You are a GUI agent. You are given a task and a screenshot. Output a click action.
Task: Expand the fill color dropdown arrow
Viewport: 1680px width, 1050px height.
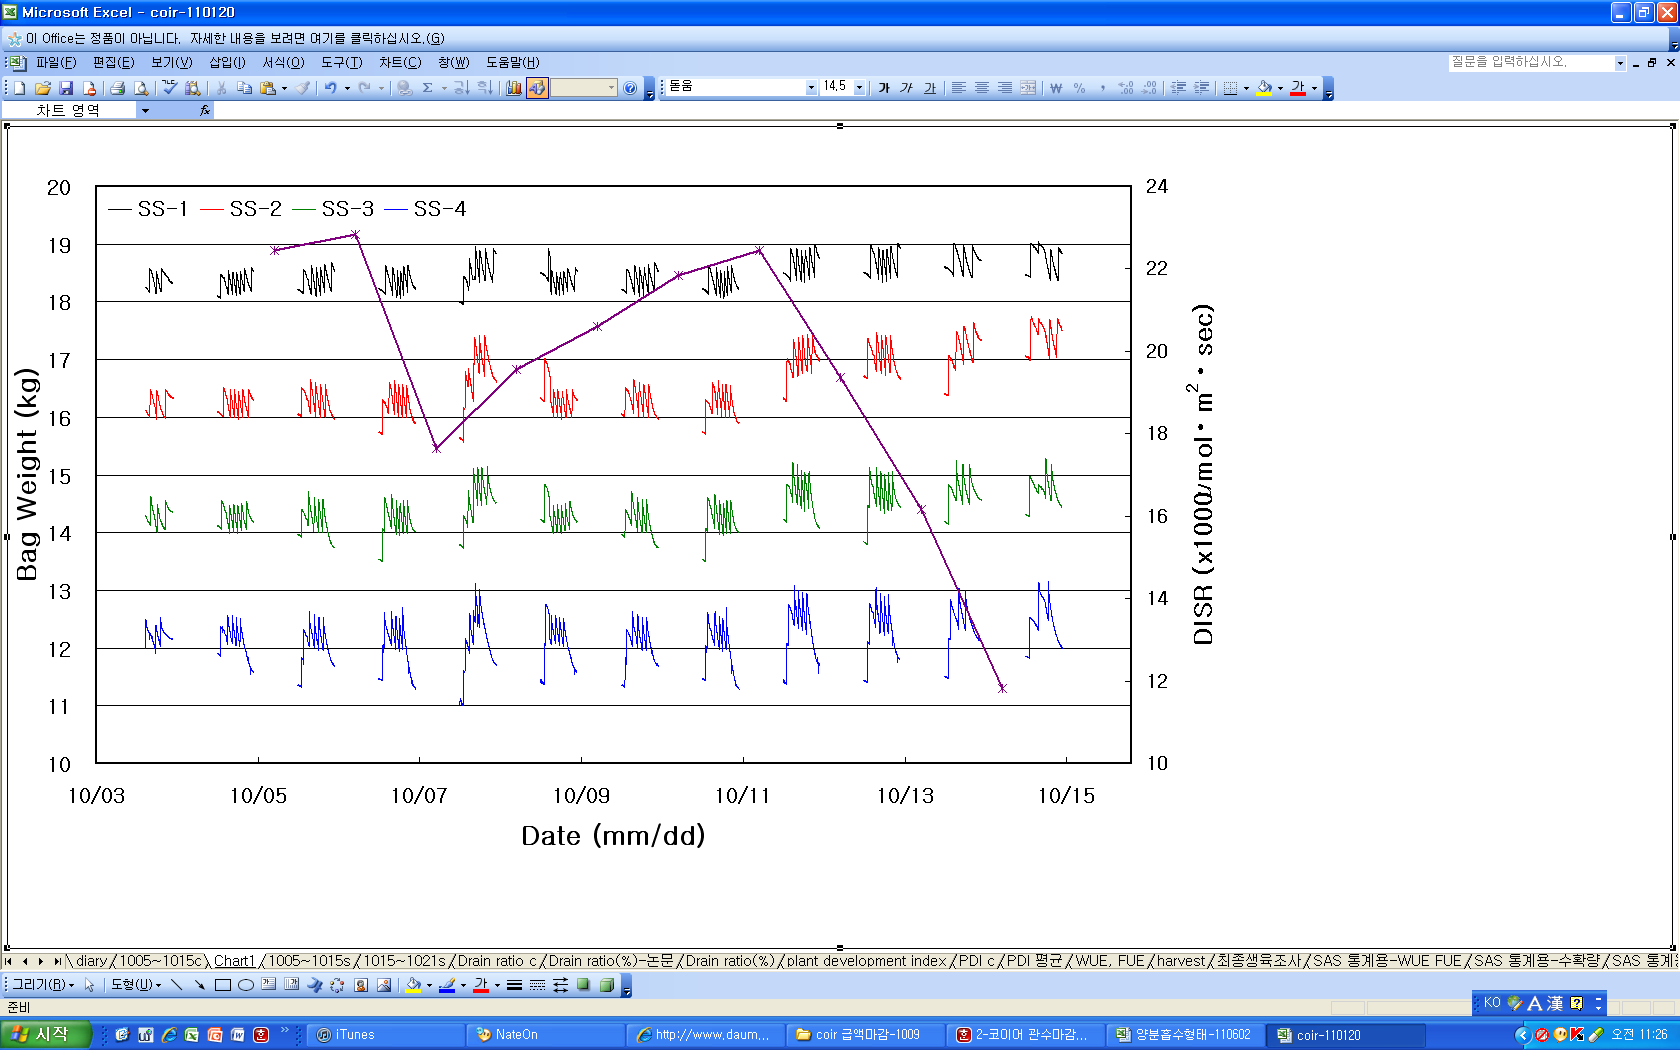(x=1280, y=88)
